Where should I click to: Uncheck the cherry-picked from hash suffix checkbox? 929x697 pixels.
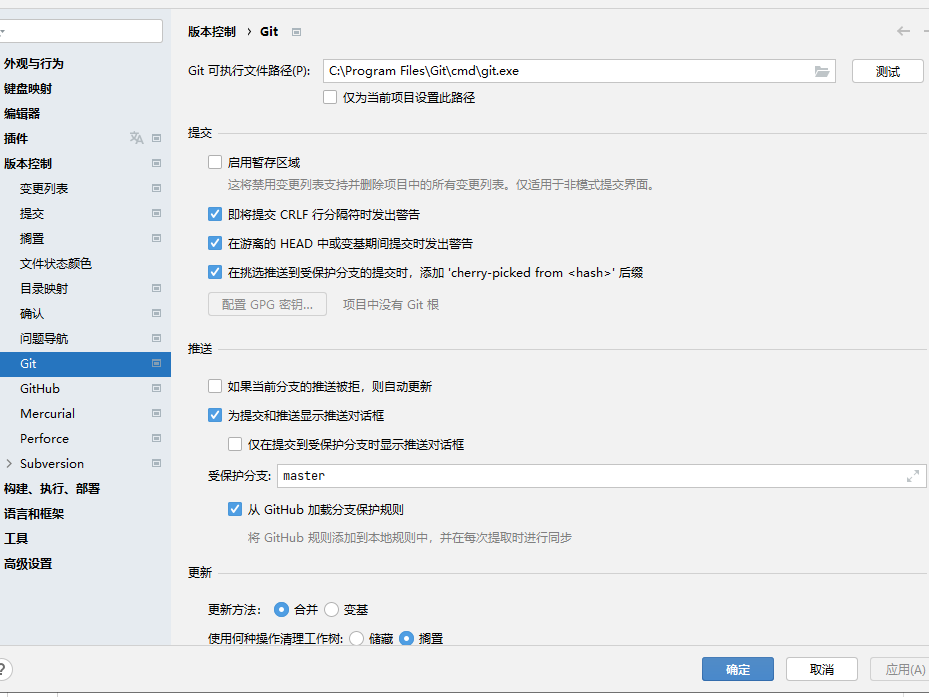click(x=215, y=272)
